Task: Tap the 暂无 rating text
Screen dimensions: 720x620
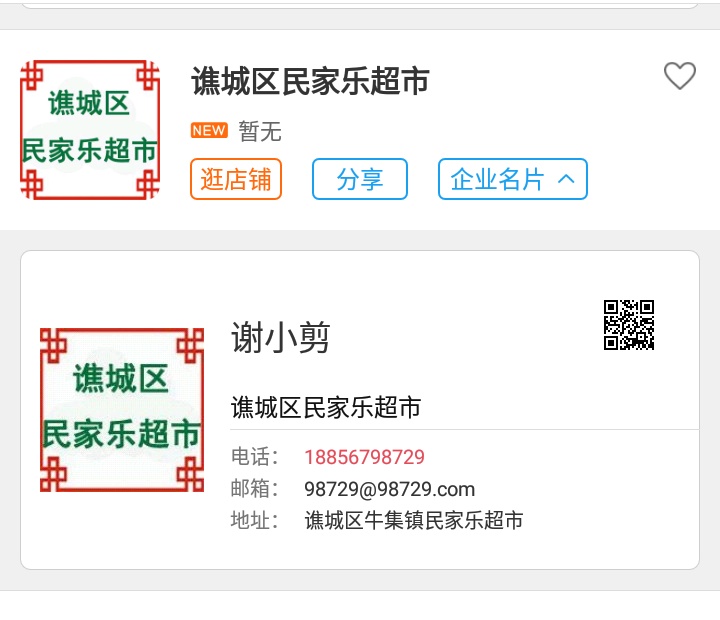Action: pos(260,131)
